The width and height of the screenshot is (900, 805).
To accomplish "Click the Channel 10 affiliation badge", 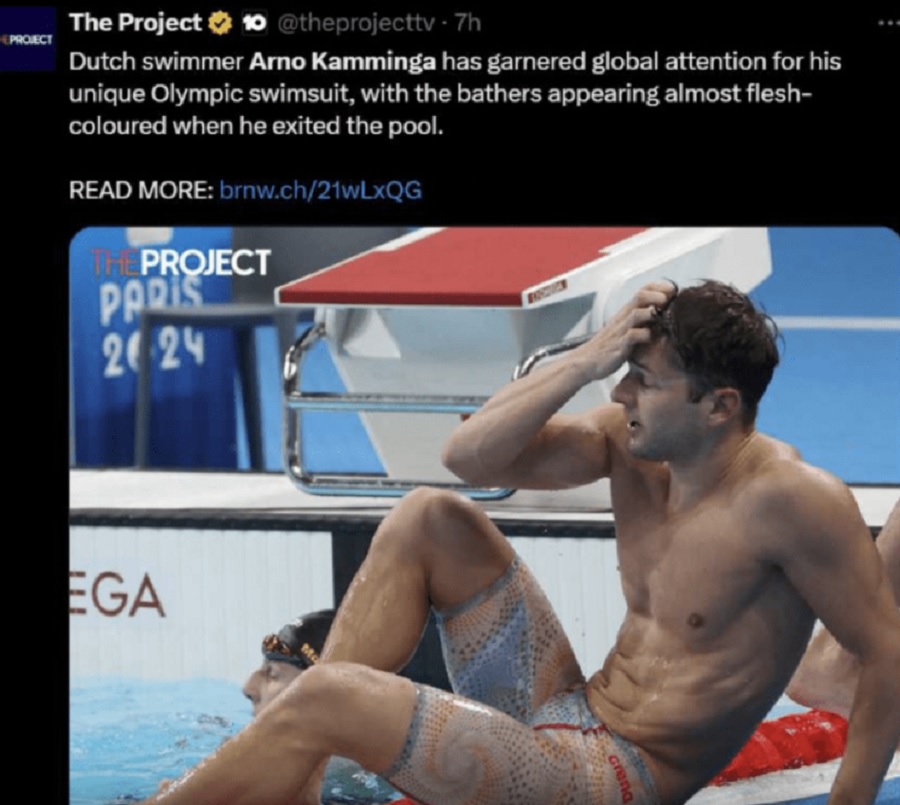I will point(254,23).
